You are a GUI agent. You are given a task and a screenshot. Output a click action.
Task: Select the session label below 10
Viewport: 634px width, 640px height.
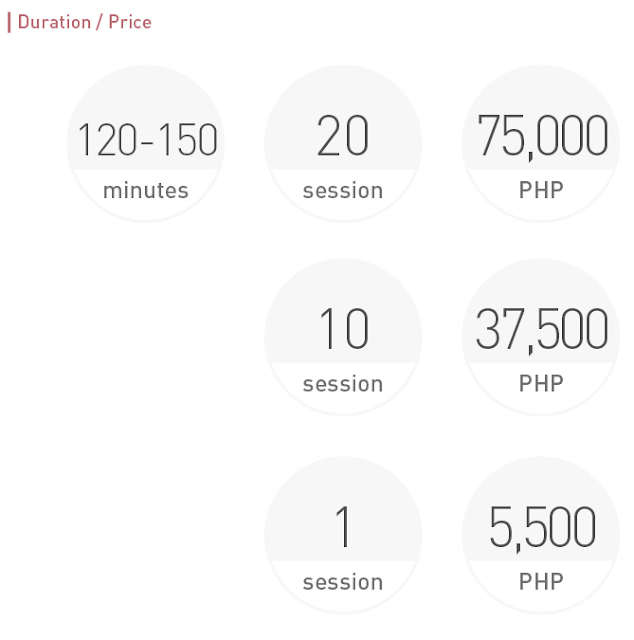[x=343, y=384]
